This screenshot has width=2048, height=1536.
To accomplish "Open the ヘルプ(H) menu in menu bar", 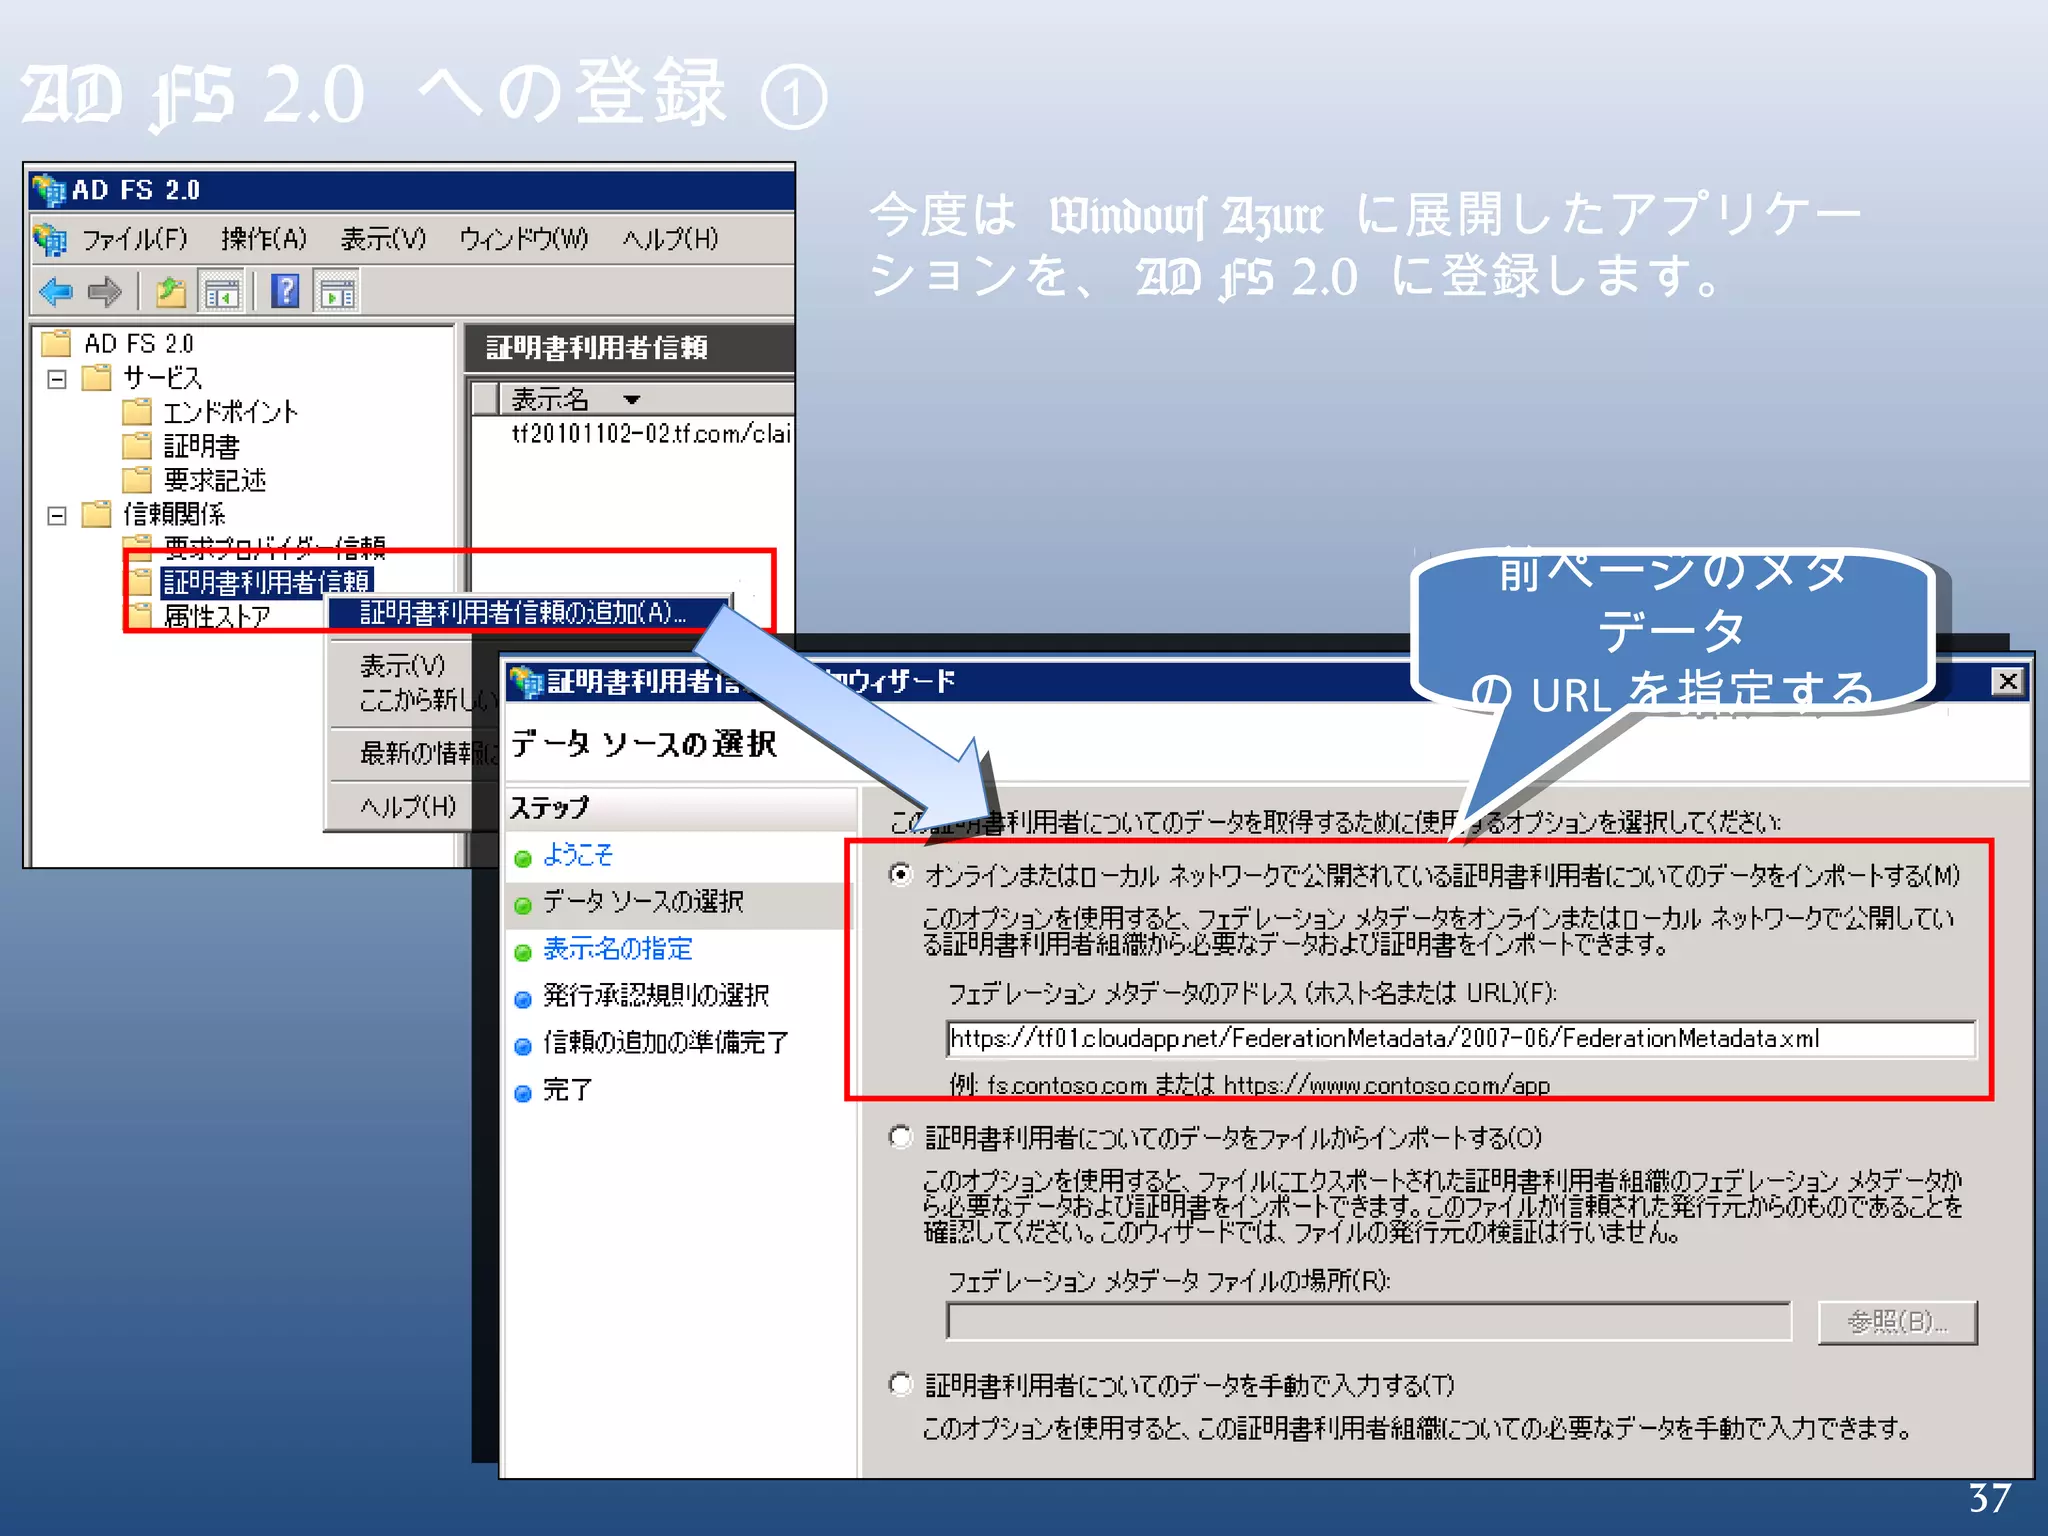I will tap(670, 239).
